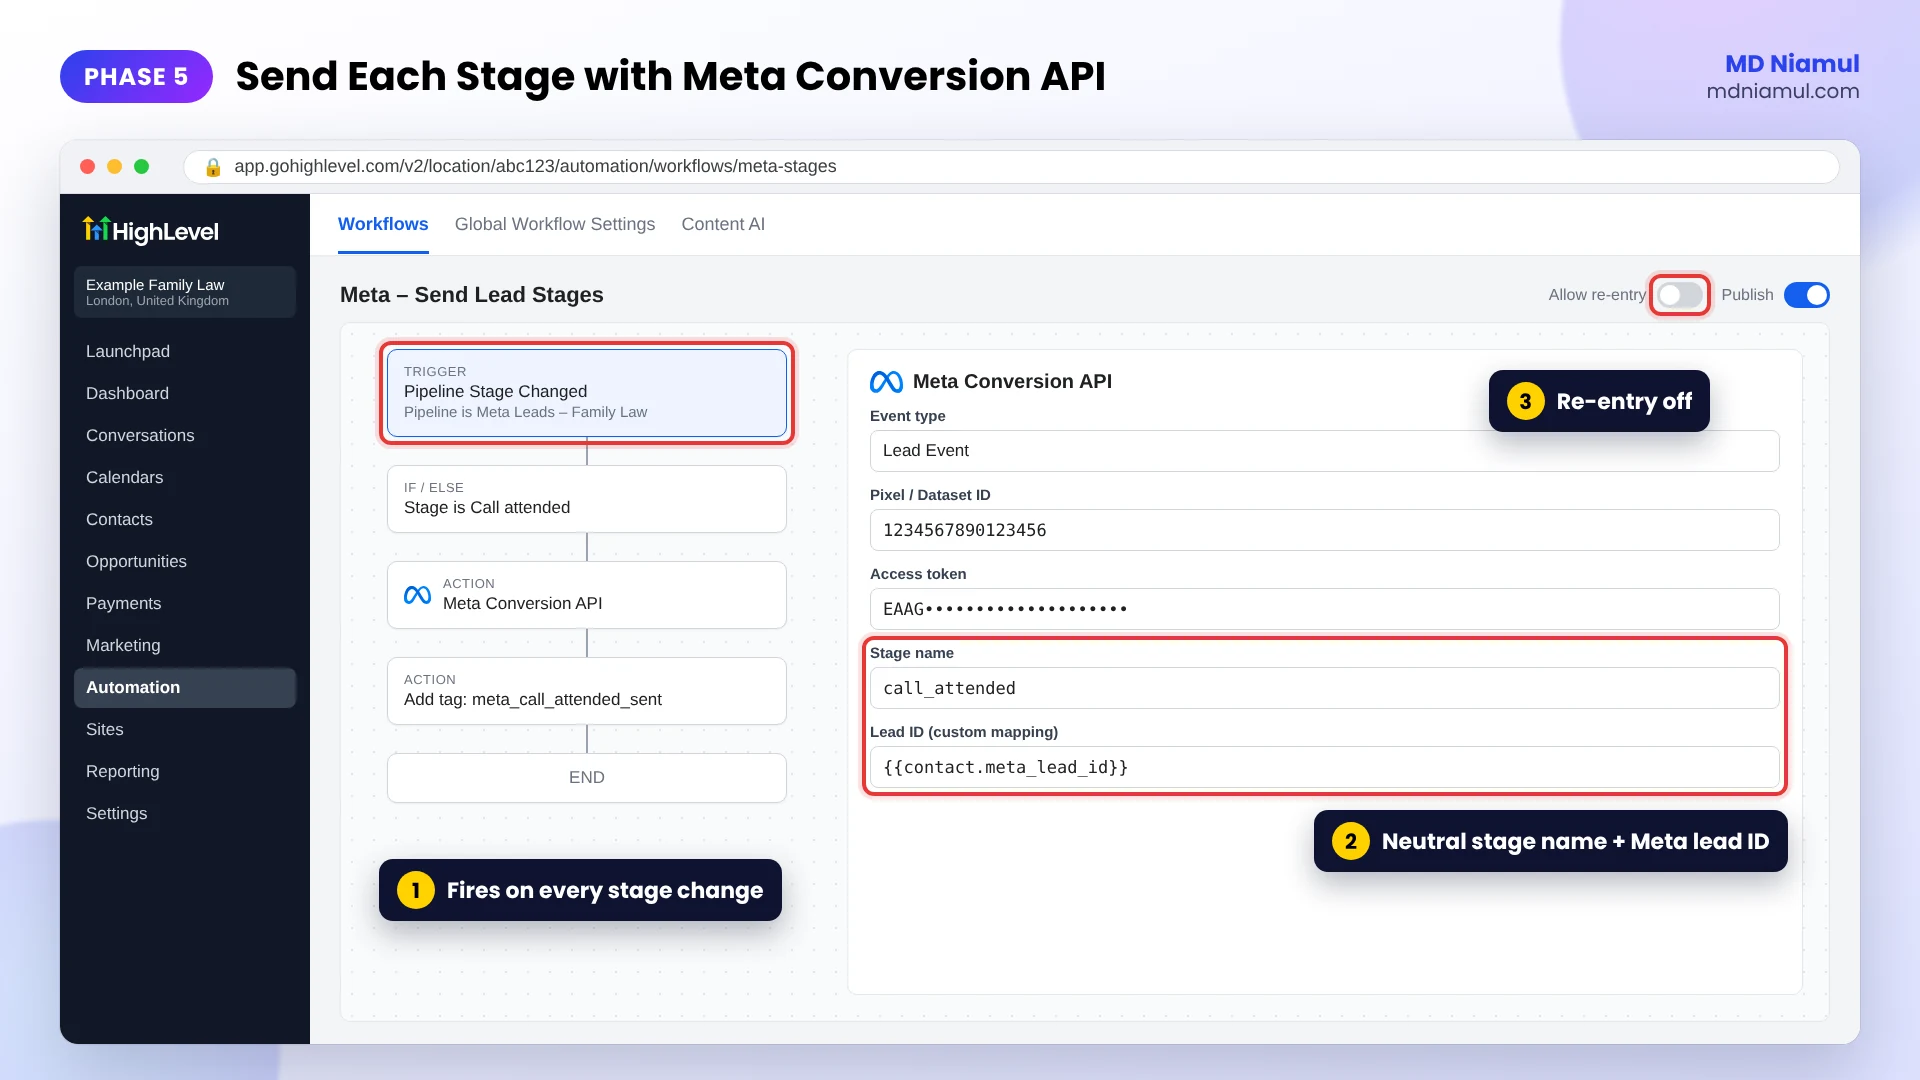Screen dimensions: 1920x1080
Task: Open the Workflows tab
Action: (383, 224)
